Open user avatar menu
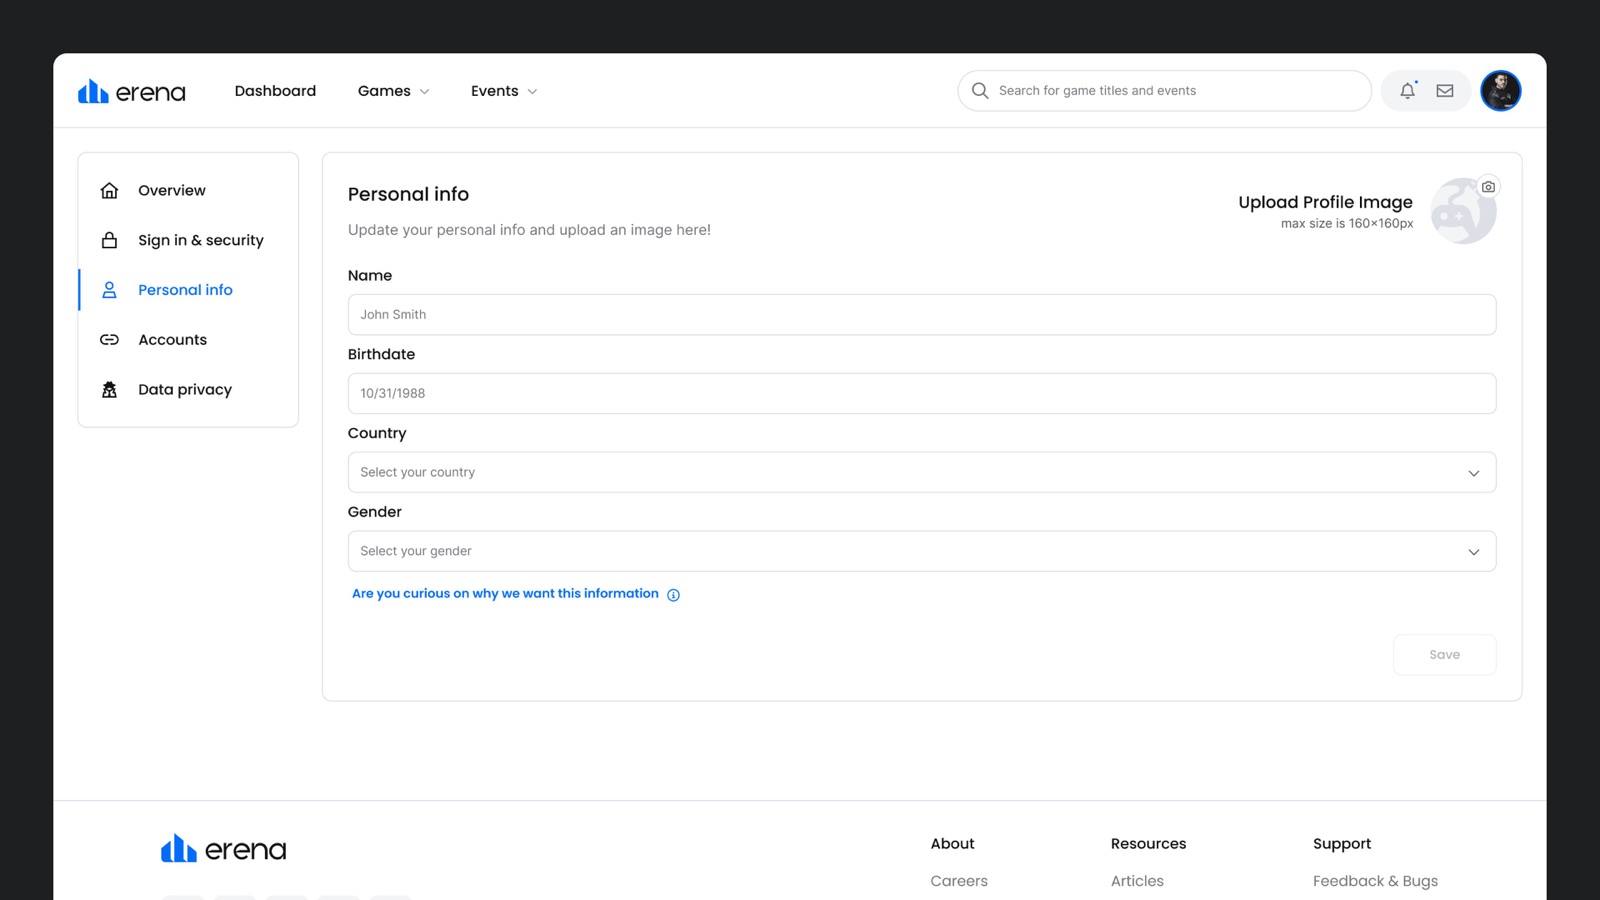The width and height of the screenshot is (1600, 900). [1500, 91]
